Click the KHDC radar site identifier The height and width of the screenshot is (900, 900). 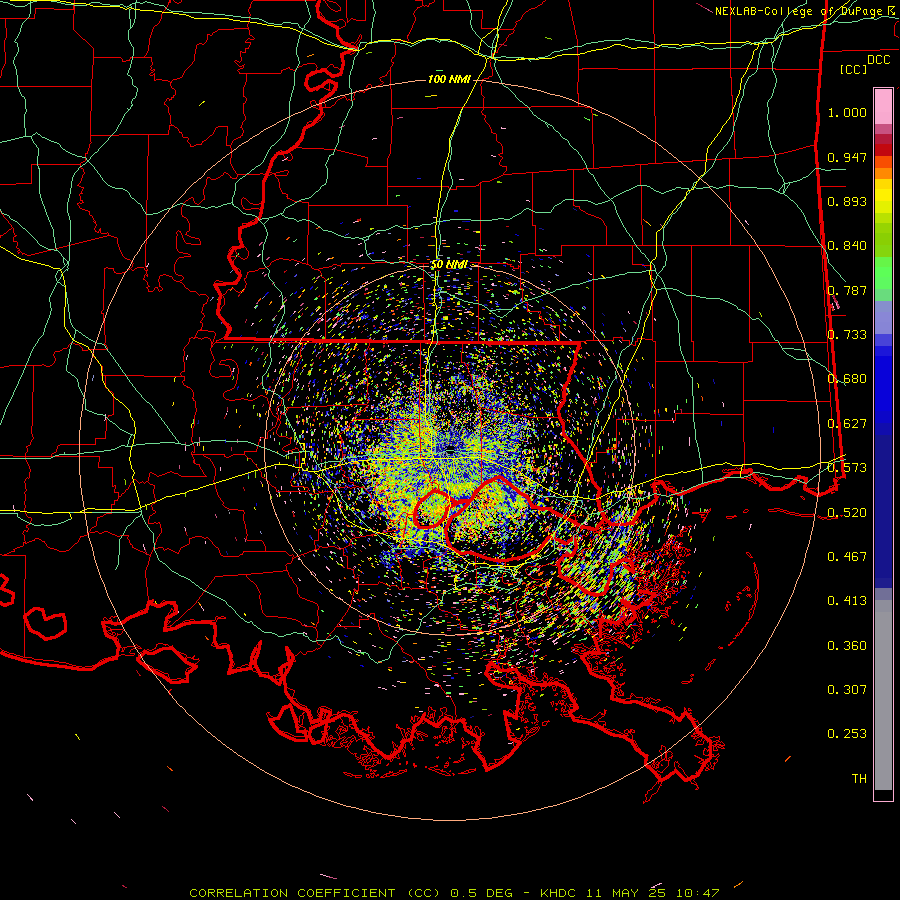coord(558,893)
